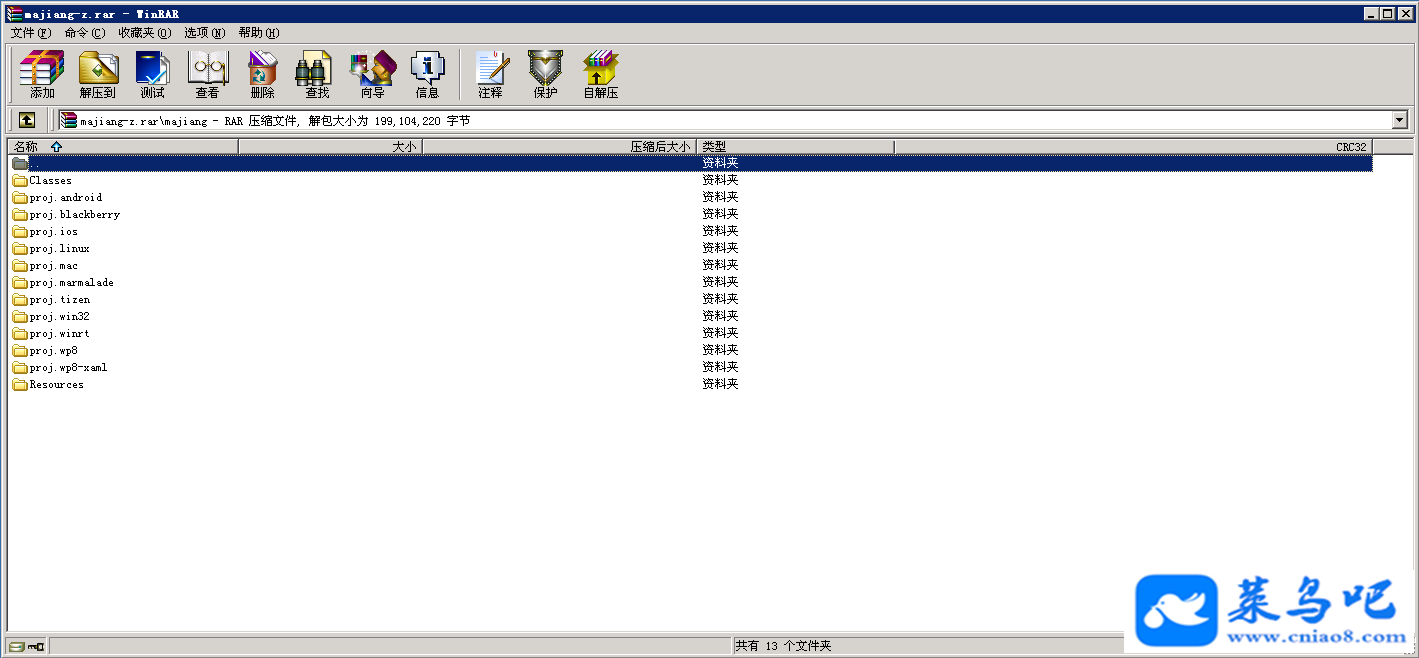
Task: Select the proj.android folder
Action: coord(66,197)
